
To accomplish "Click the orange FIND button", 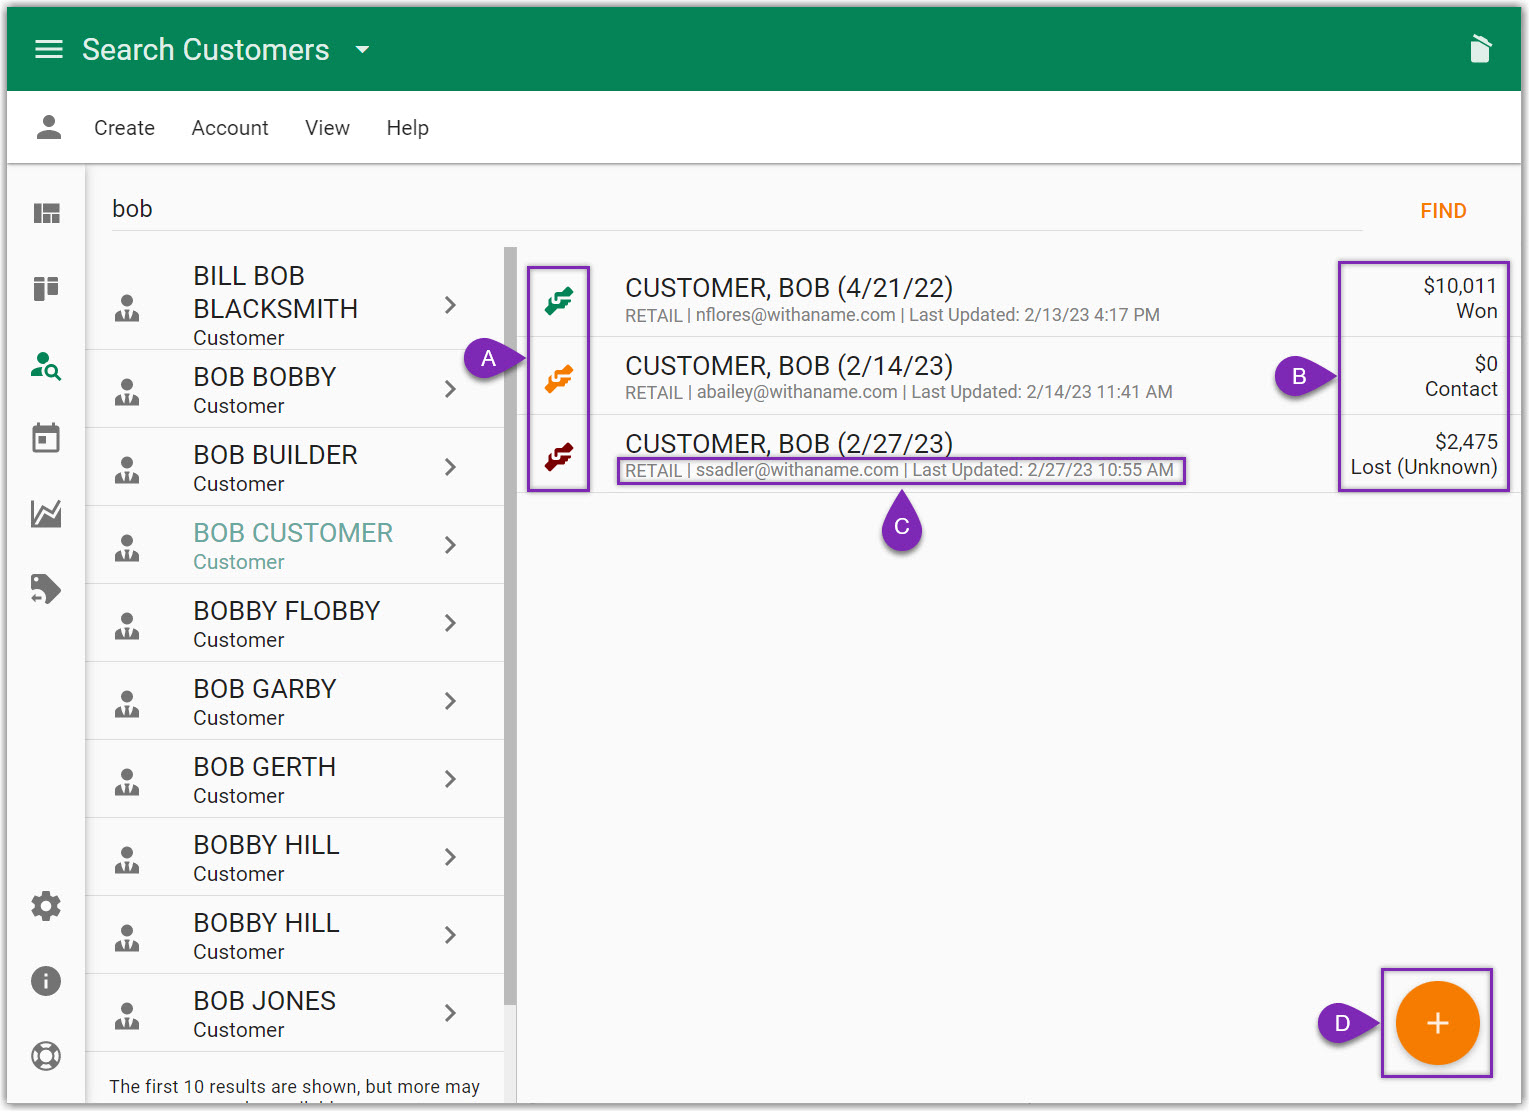I will click(1443, 211).
